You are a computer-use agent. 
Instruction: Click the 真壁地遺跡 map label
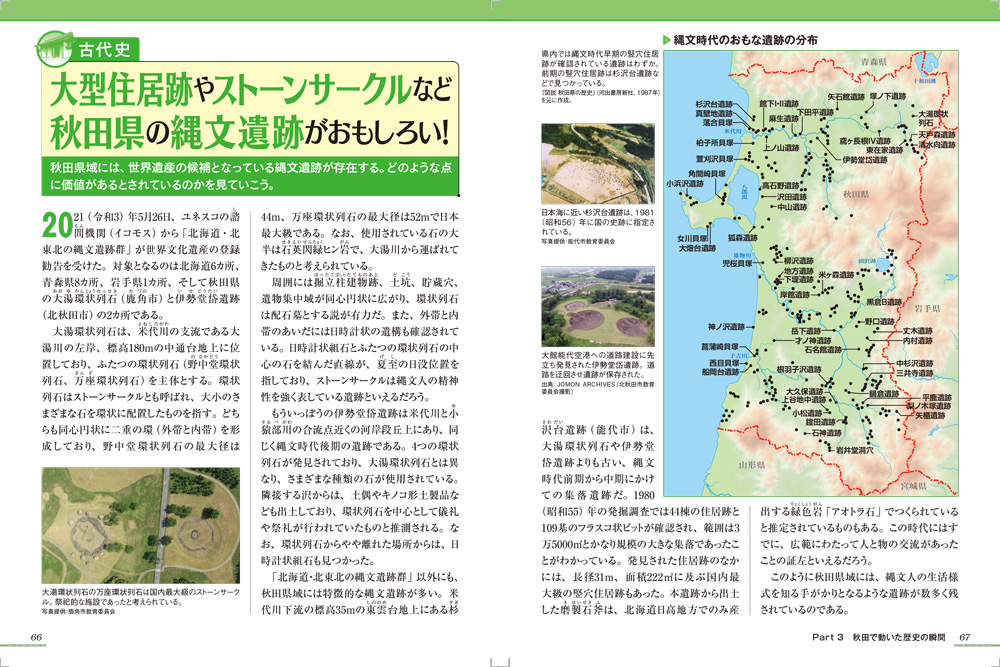click(x=714, y=113)
